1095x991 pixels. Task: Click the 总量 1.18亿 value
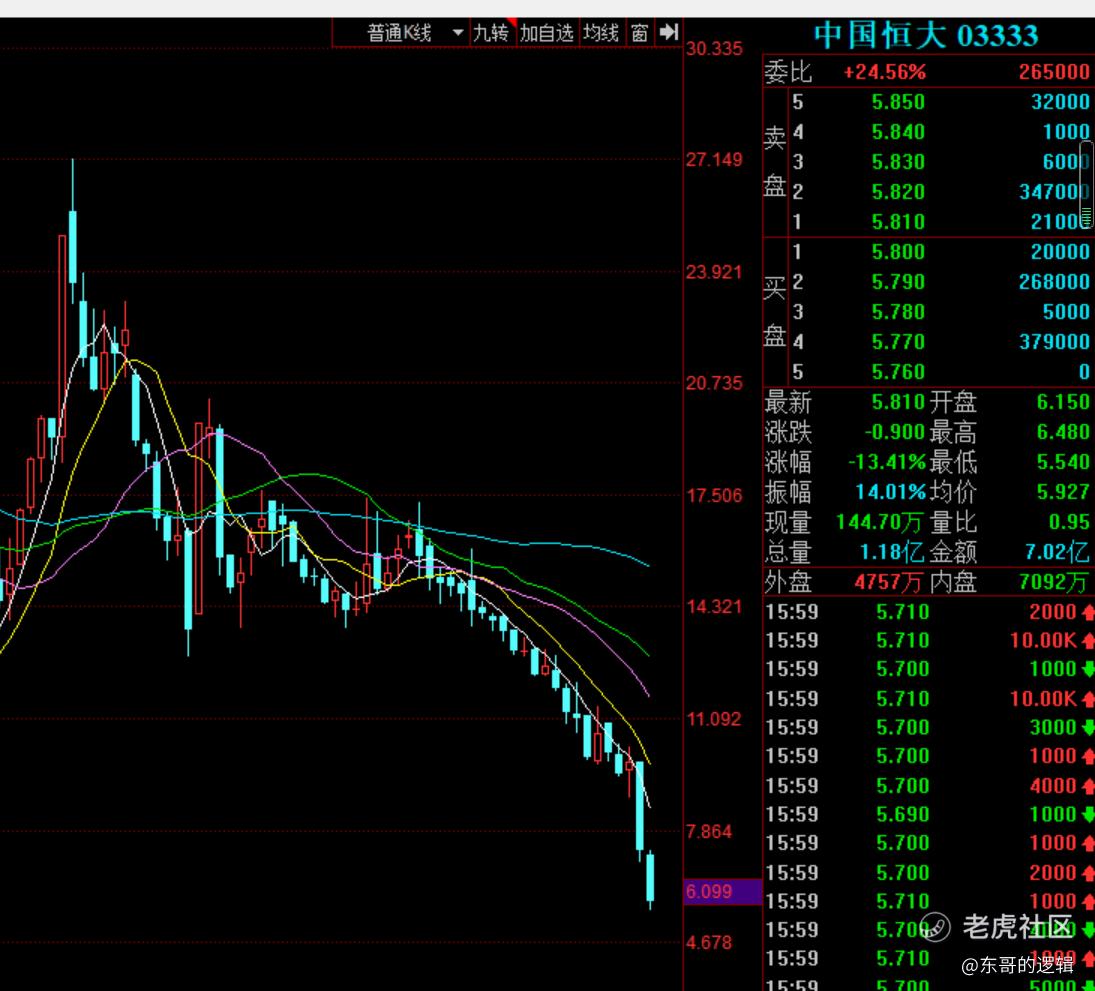pos(892,552)
